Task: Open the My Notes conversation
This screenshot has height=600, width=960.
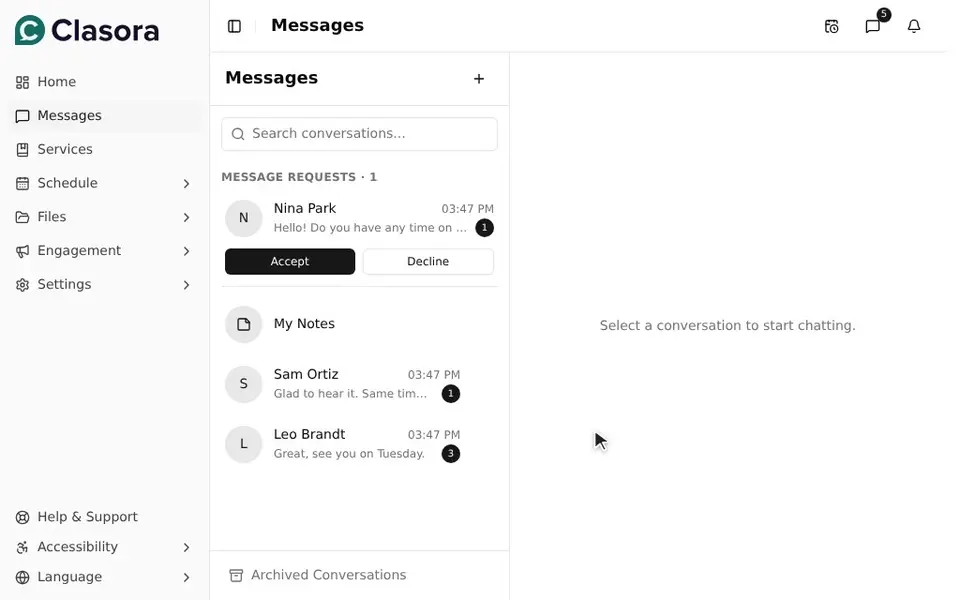Action: (359, 324)
